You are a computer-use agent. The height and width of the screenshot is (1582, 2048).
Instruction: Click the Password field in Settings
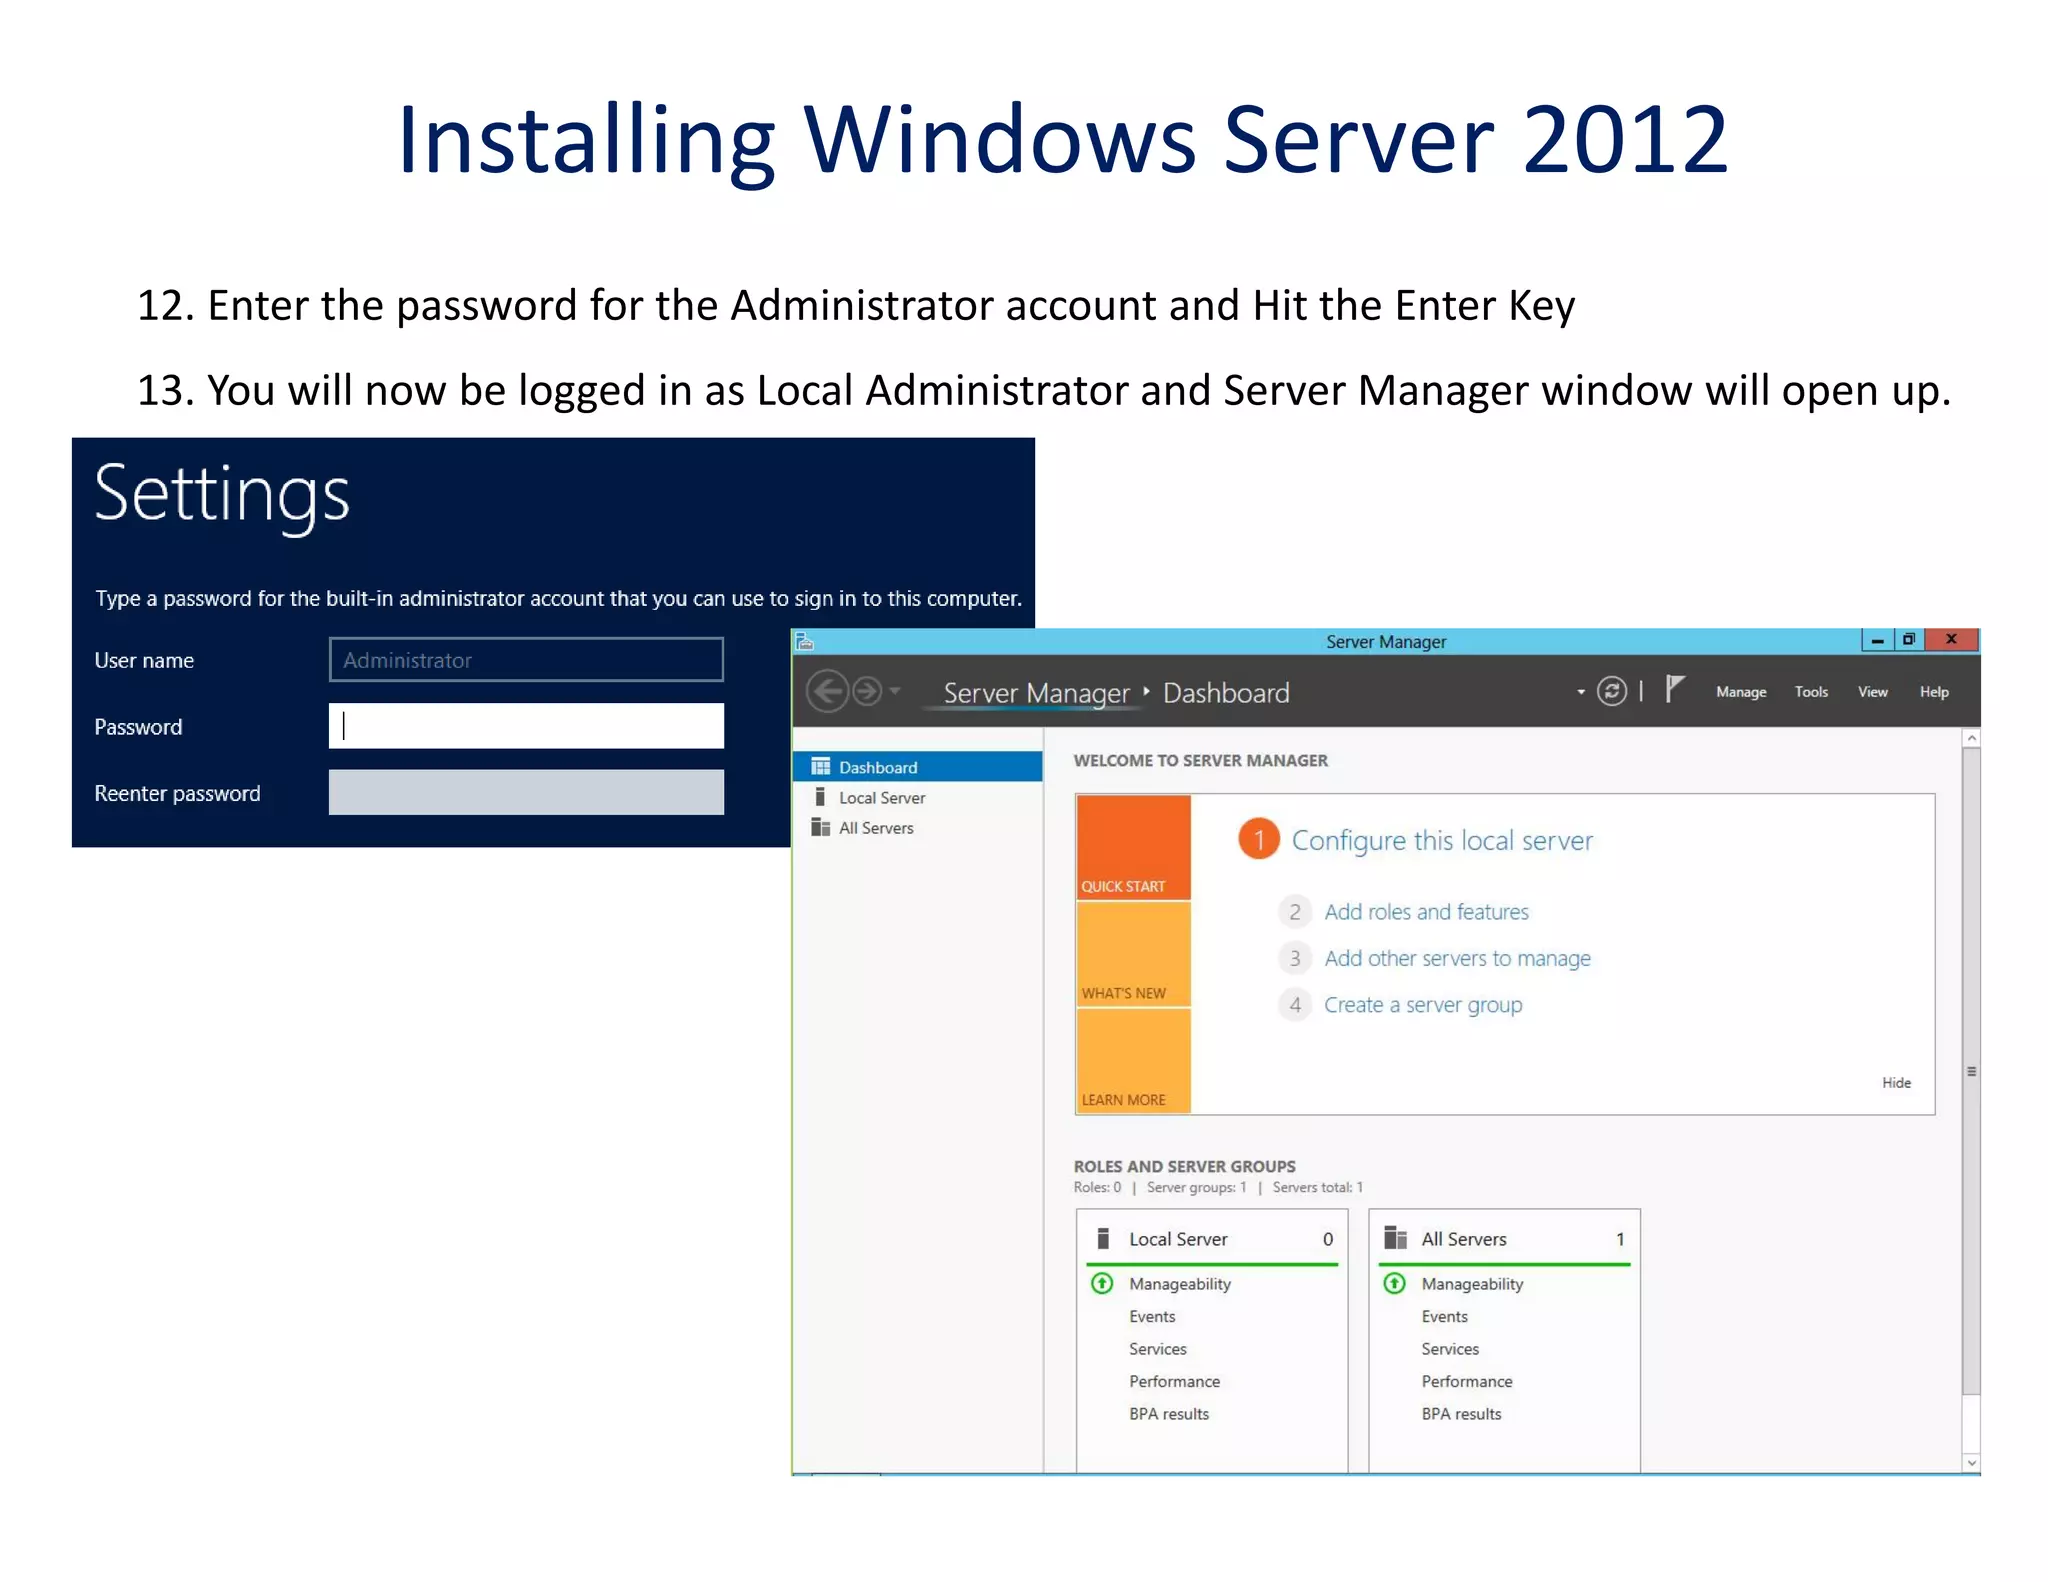[x=526, y=726]
